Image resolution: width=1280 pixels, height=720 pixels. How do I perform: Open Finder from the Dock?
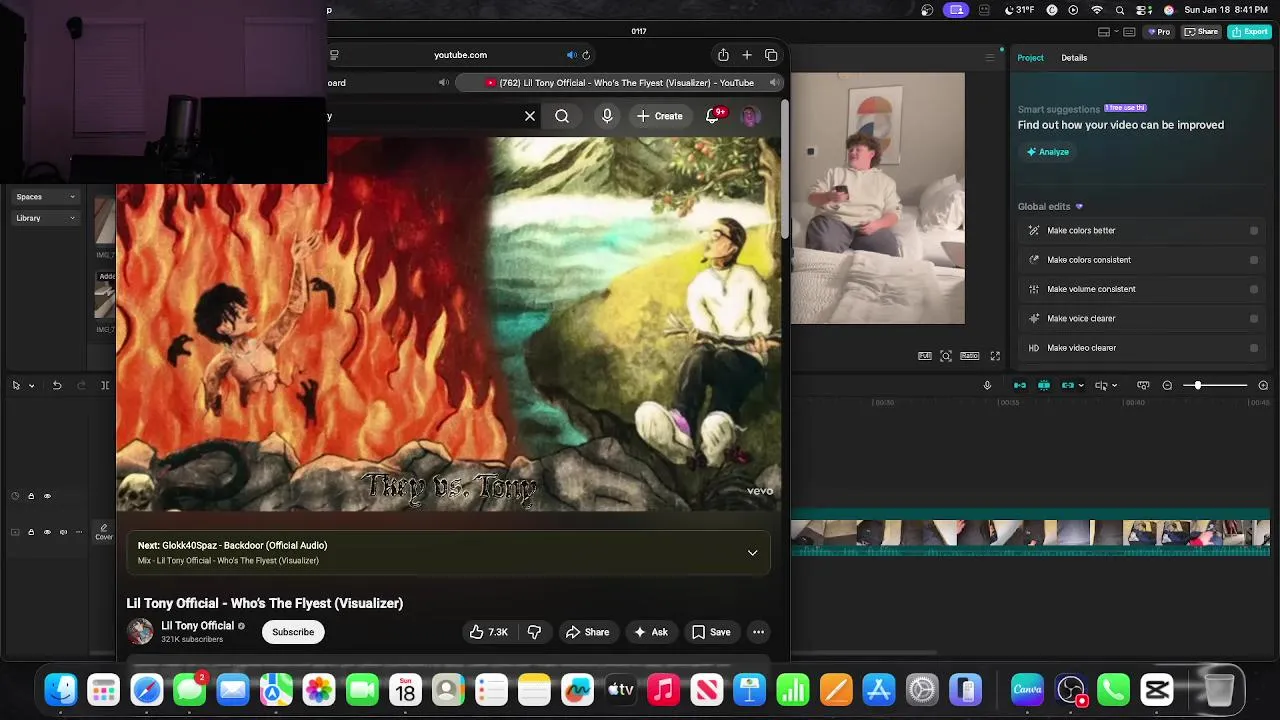click(x=61, y=690)
